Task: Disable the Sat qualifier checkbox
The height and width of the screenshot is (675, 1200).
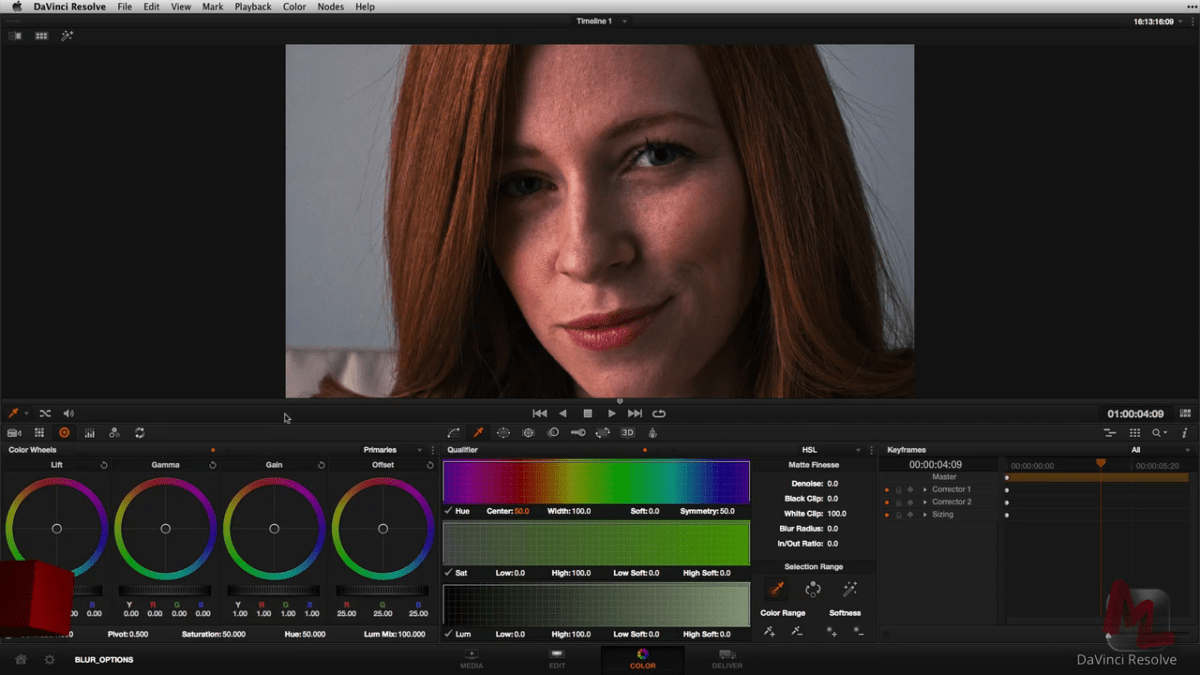Action: point(447,573)
